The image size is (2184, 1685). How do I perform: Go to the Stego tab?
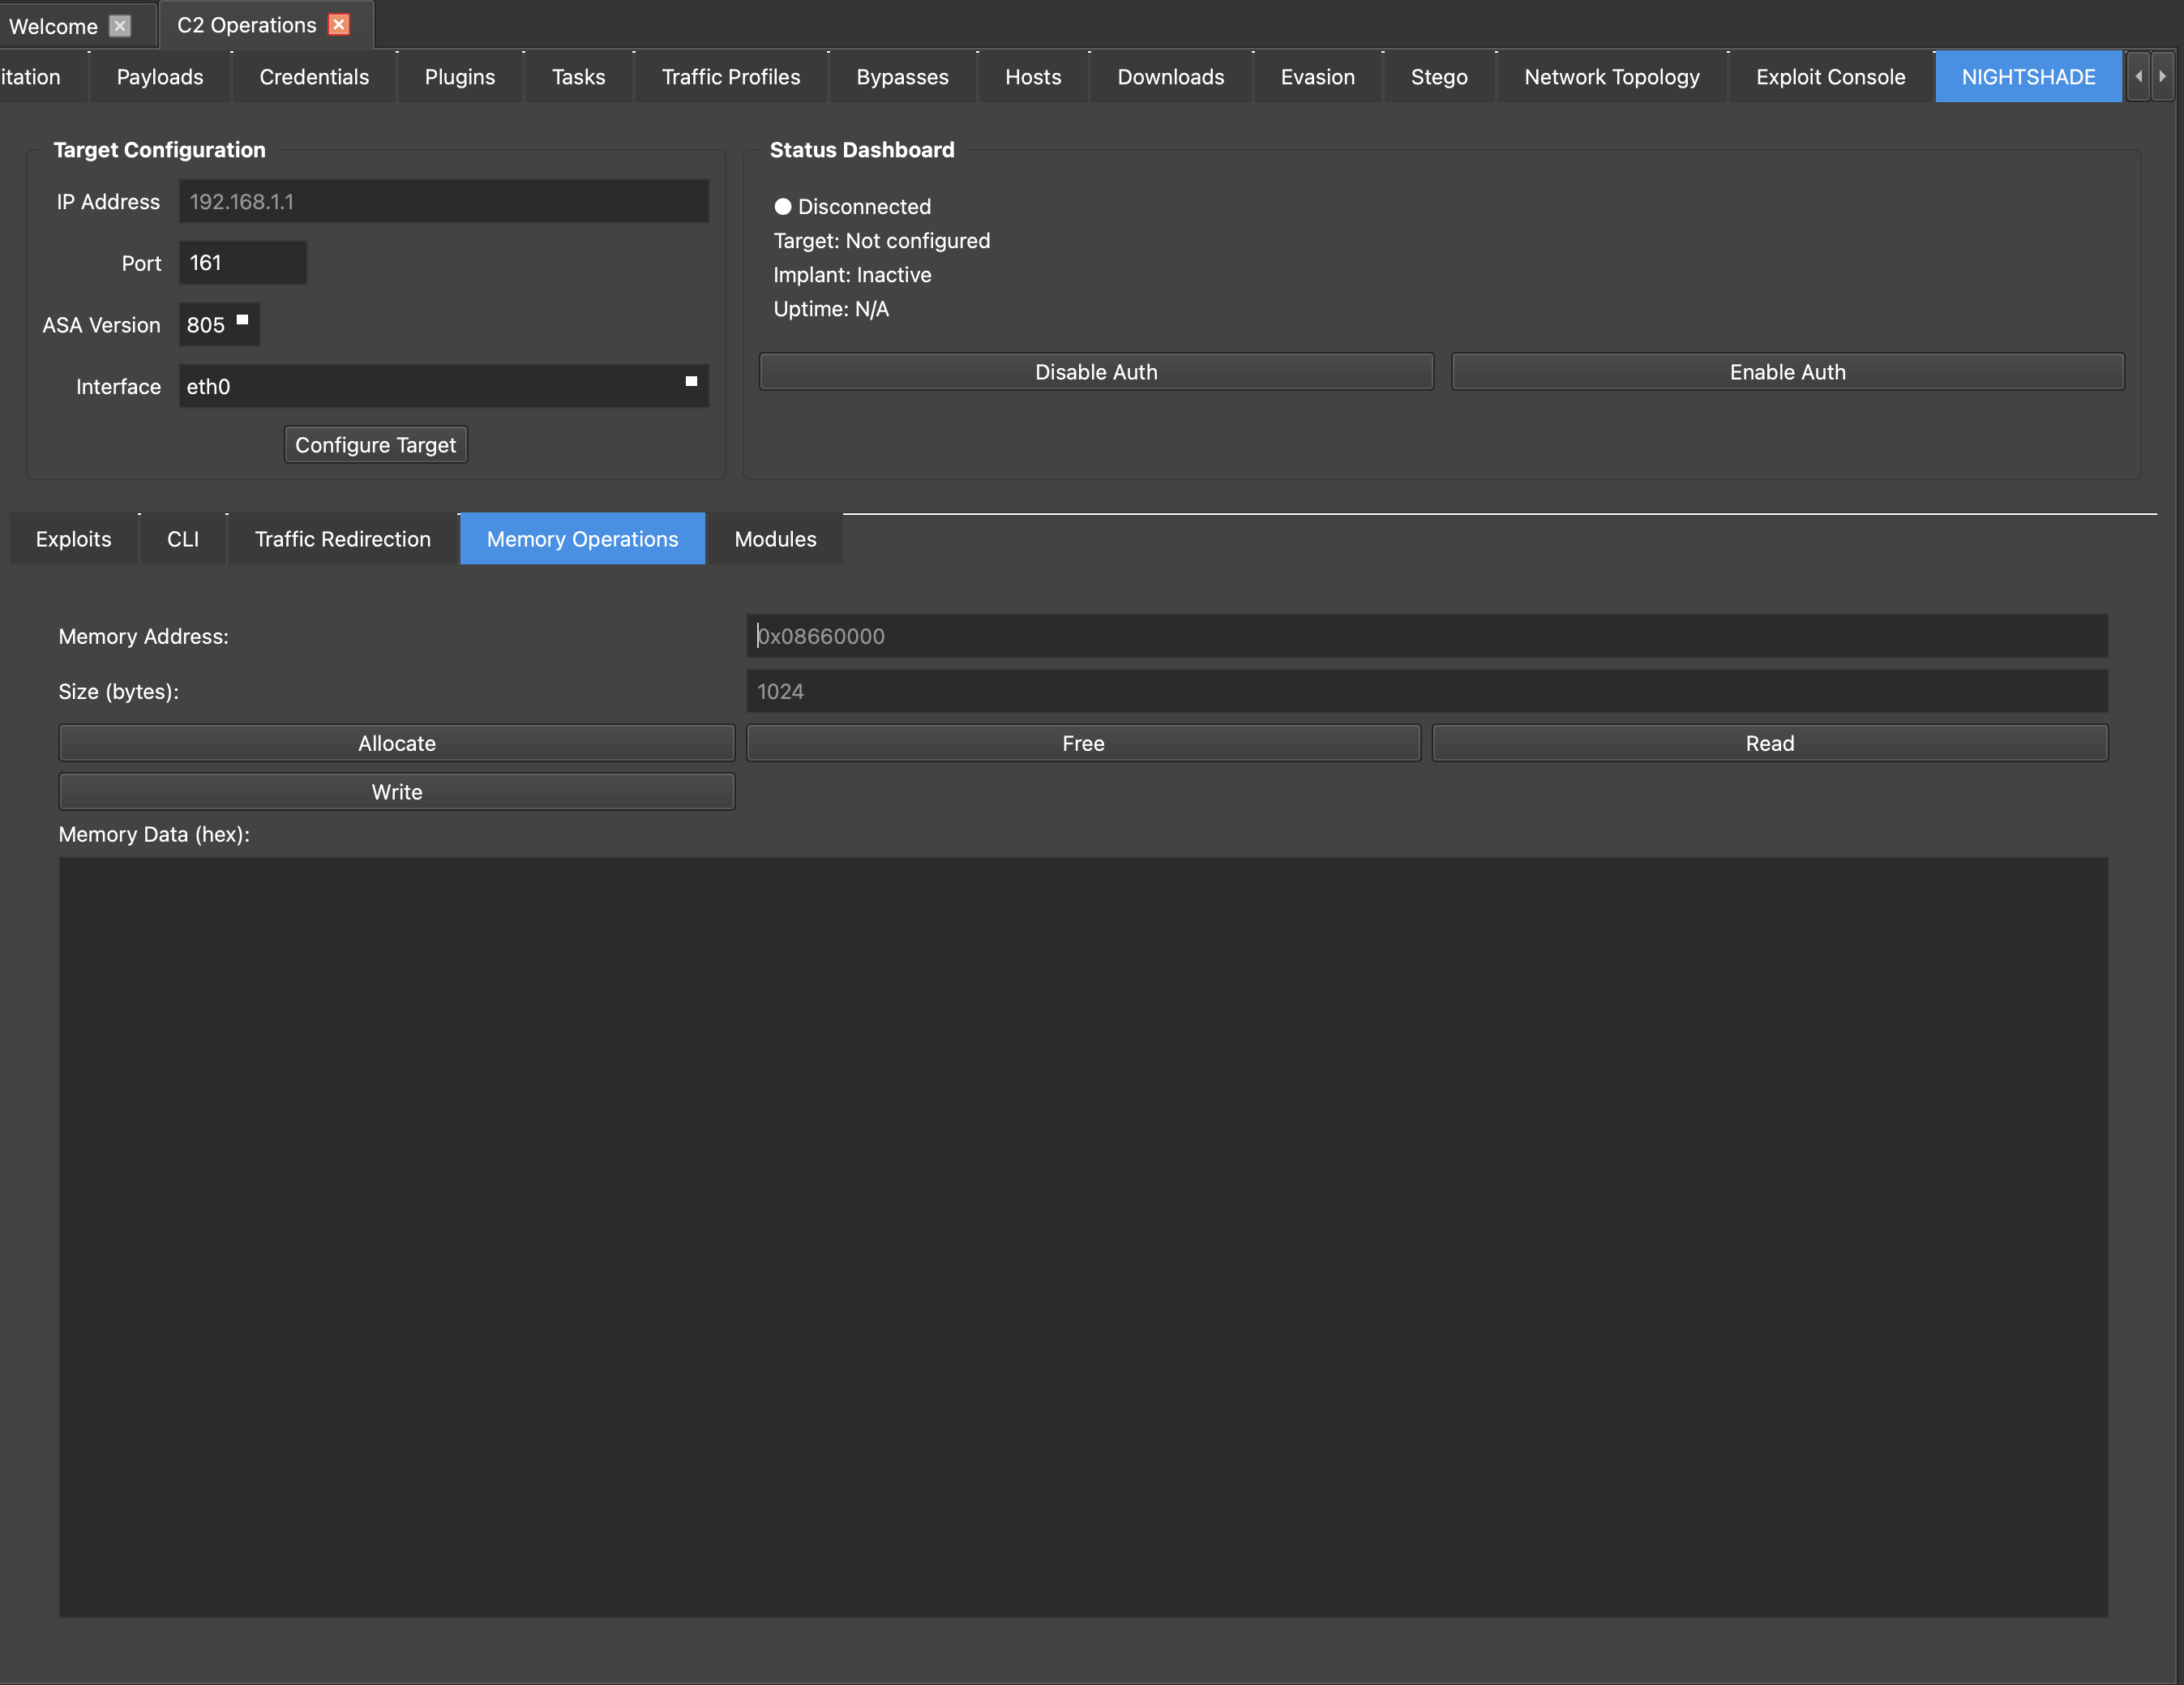coord(1438,77)
